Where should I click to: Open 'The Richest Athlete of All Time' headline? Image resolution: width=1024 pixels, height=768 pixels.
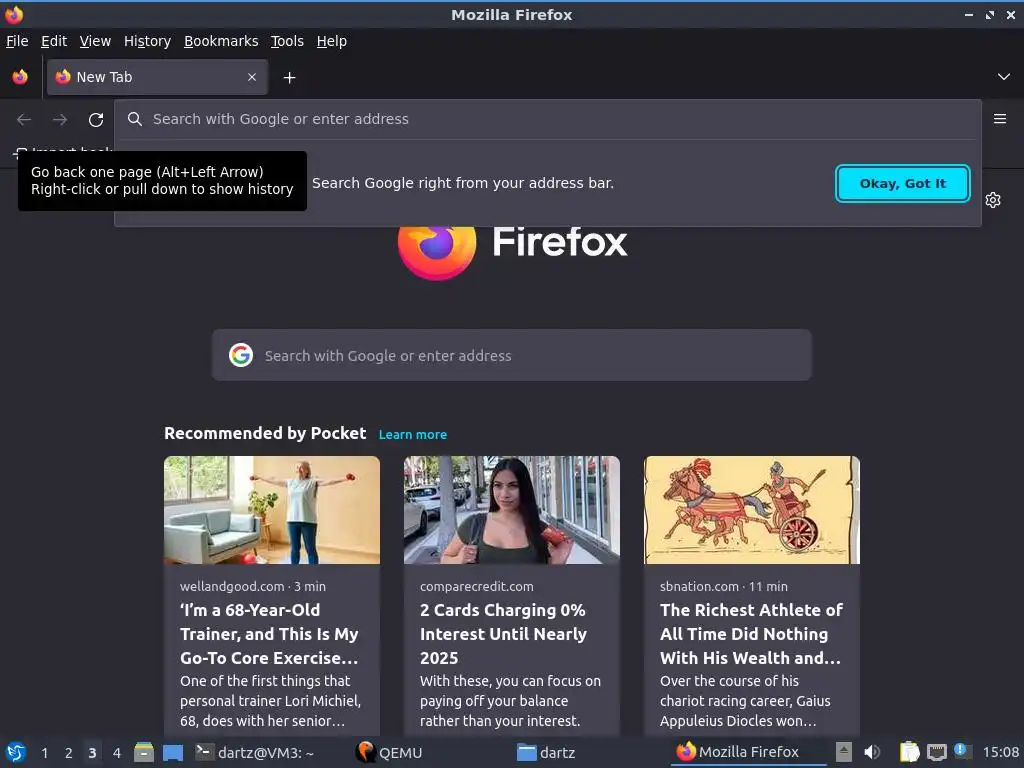click(751, 634)
